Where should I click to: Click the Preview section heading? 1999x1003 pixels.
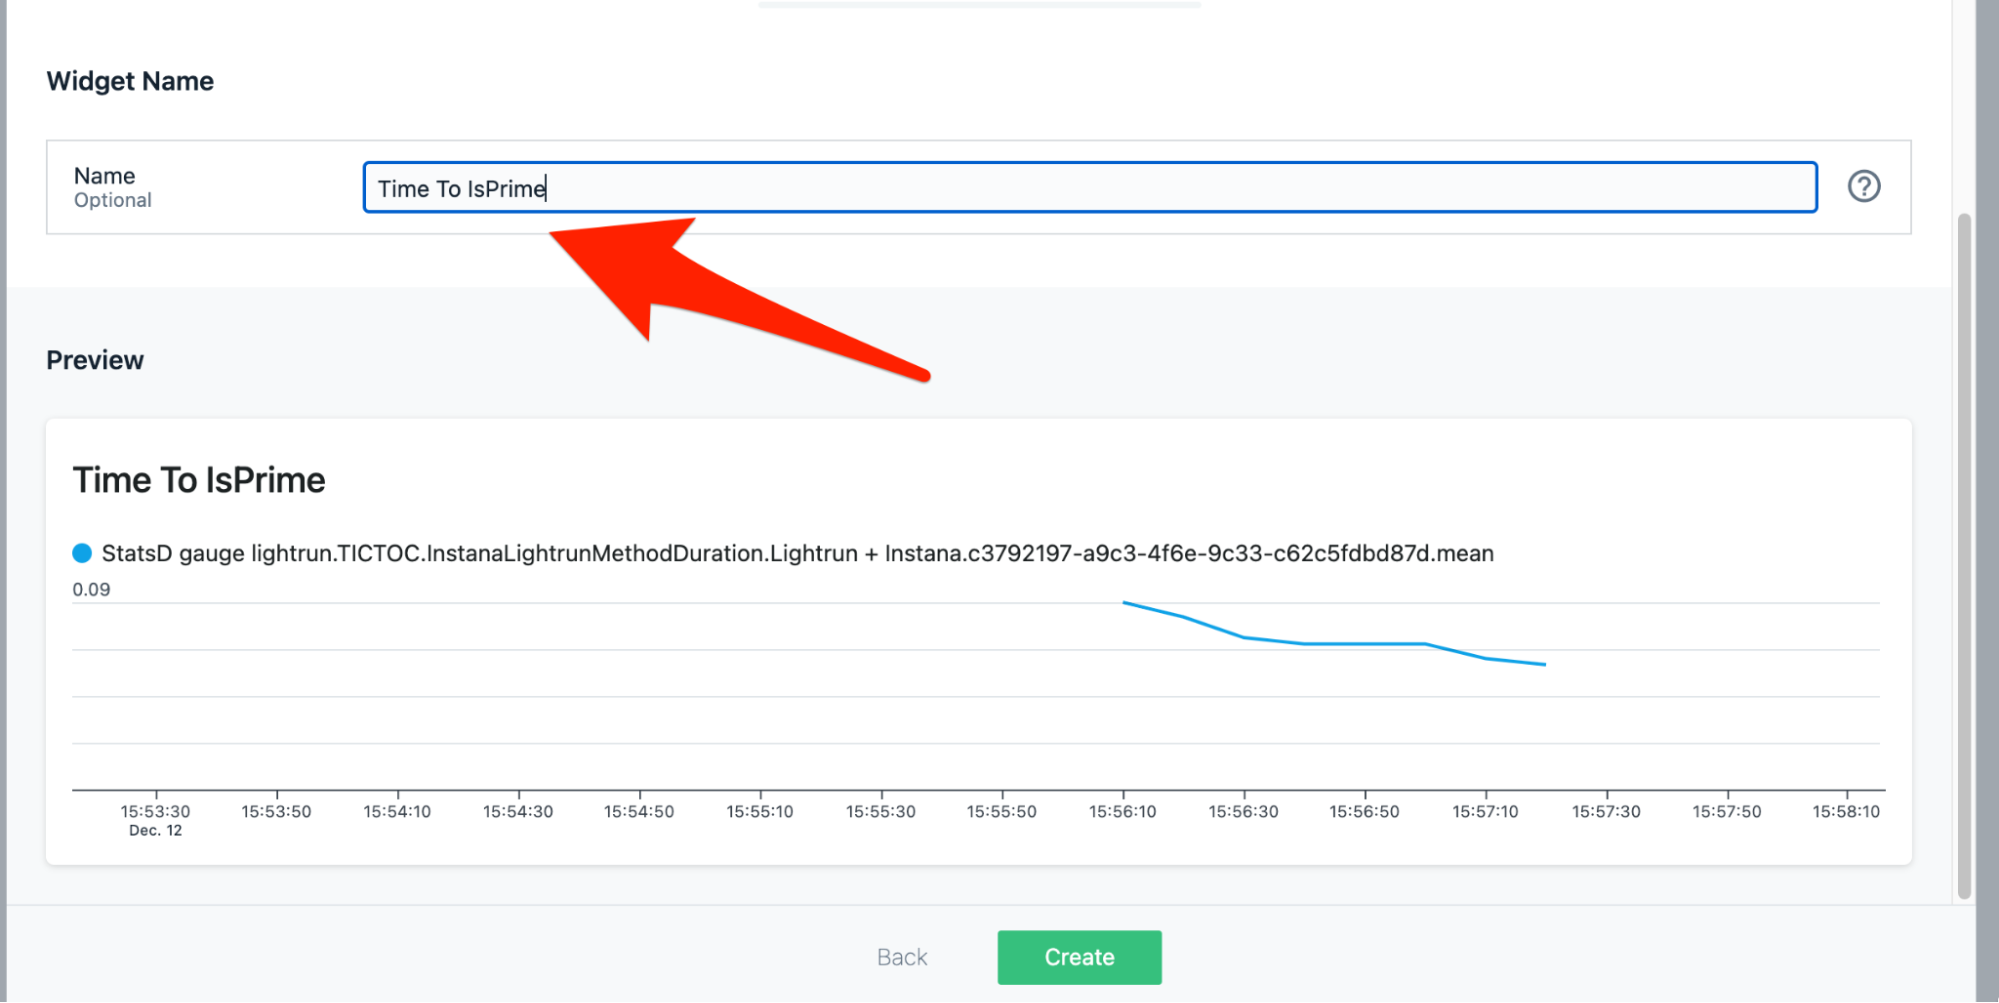click(95, 360)
